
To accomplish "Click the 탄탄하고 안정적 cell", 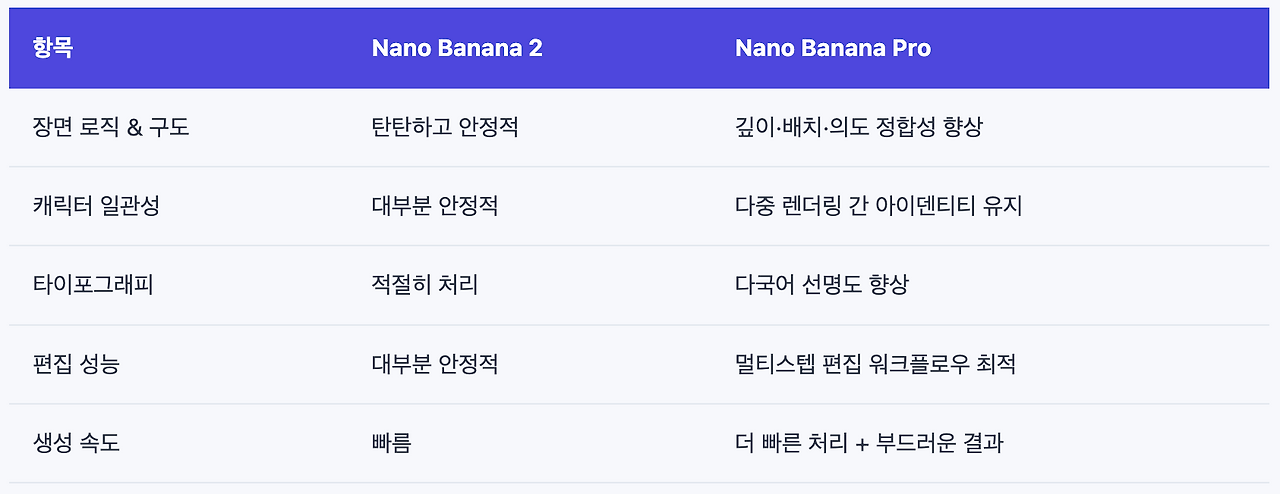I will [x=444, y=127].
